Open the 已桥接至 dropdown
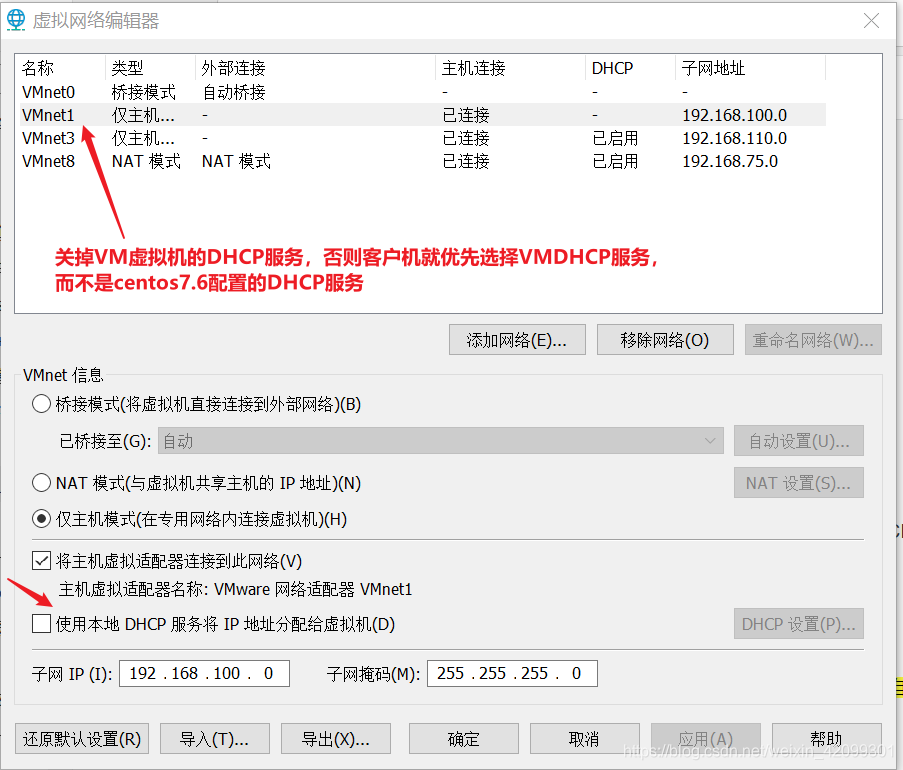Image resolution: width=903 pixels, height=770 pixels. [x=441, y=441]
